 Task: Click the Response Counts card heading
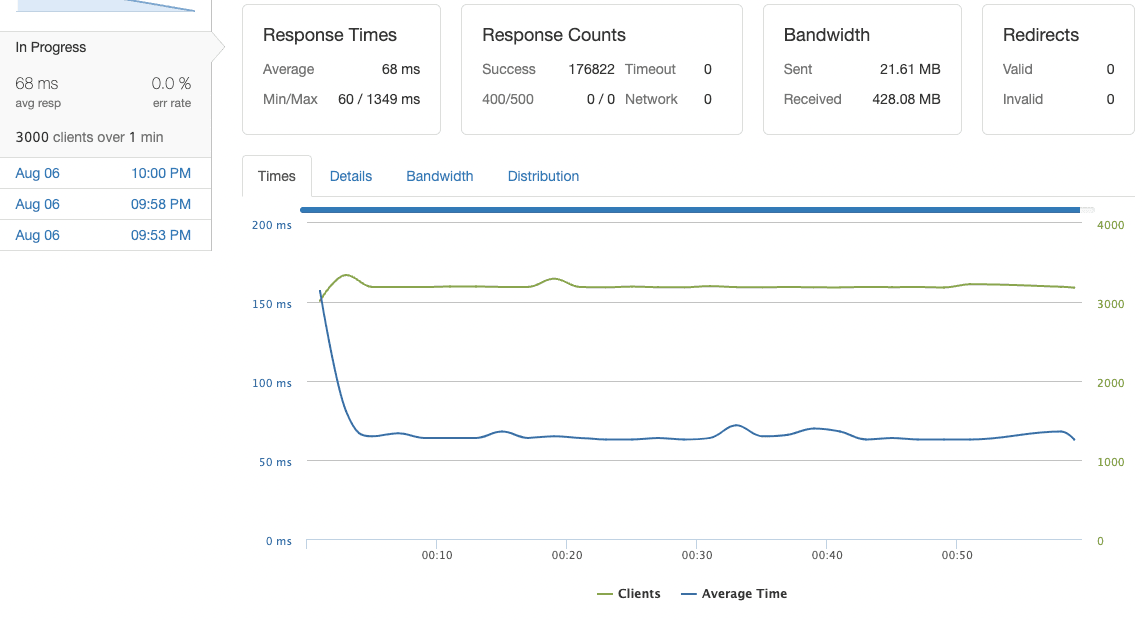coord(554,35)
